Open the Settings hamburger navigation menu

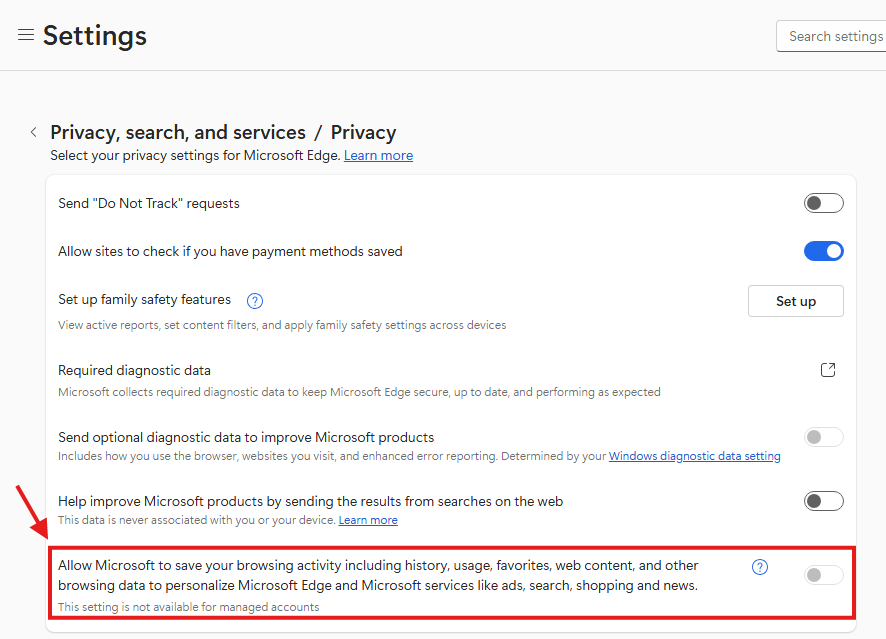pyautogui.click(x=26, y=35)
